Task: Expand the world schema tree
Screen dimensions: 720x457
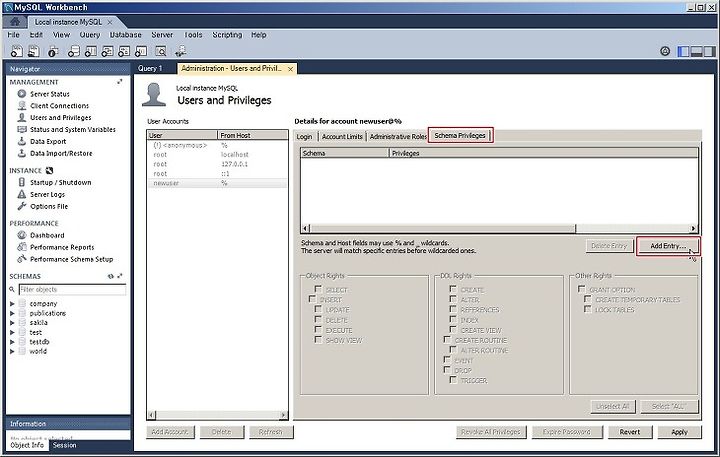Action: point(12,351)
